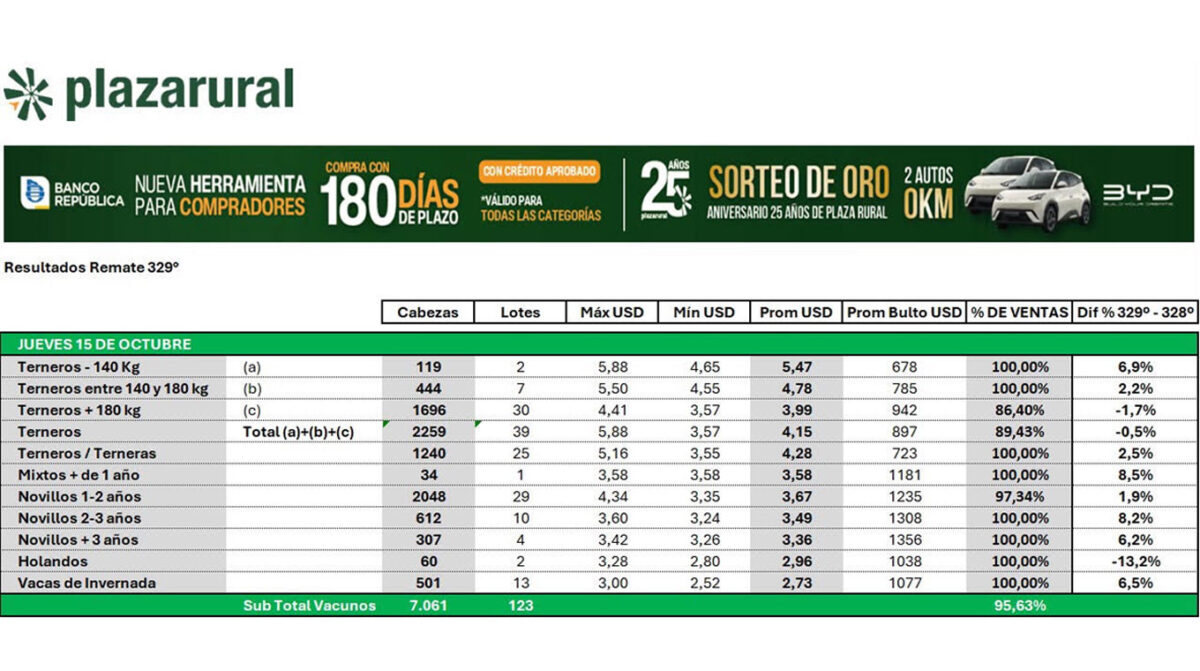Click the 'Mixtos + de 1 año' label
The height and width of the screenshot is (671, 1200).
tap(80, 475)
